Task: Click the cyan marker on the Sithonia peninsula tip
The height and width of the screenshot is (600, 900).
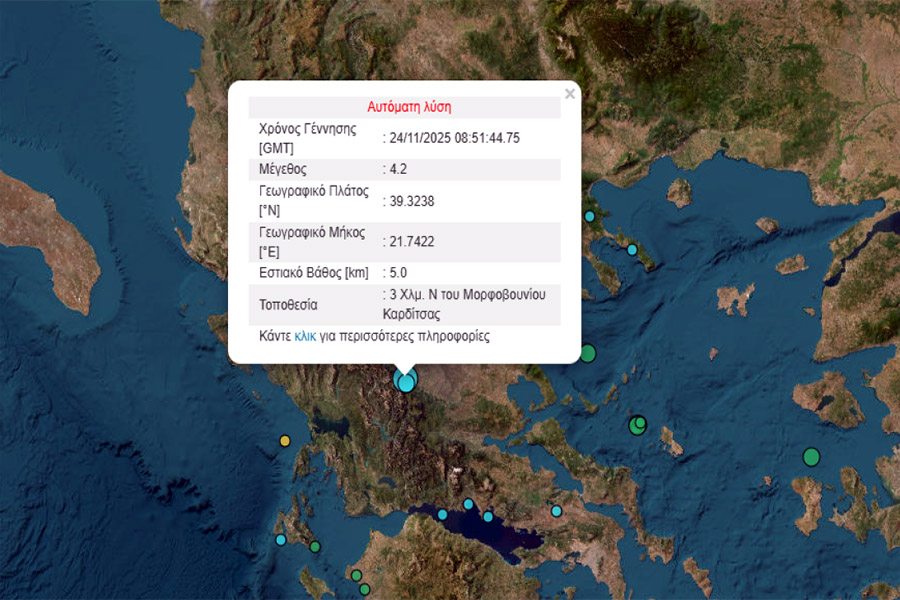Action: coord(633,249)
